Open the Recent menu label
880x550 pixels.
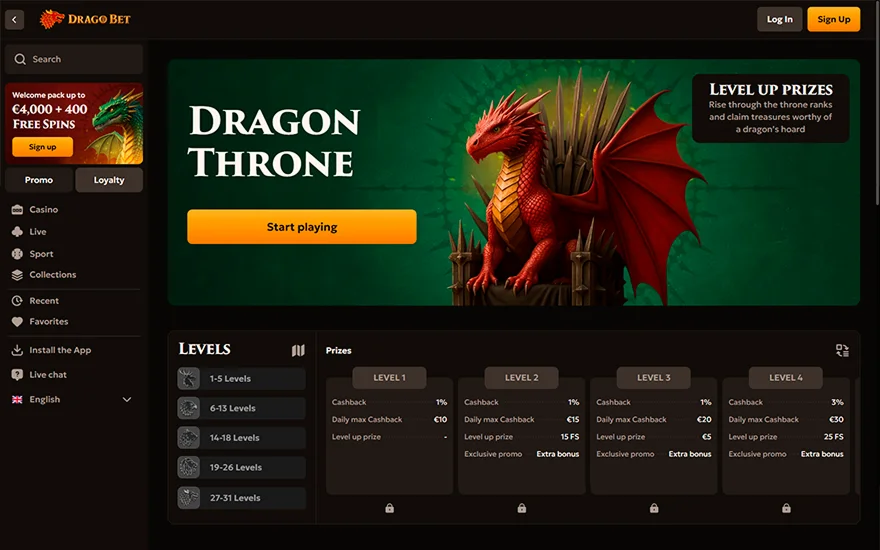tap(44, 300)
